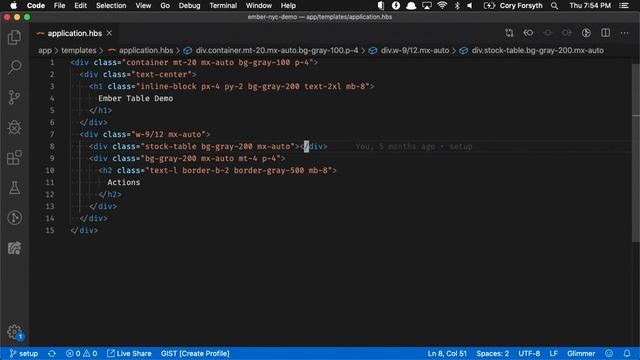Click 'text-center' class string on line 2

(x=163, y=74)
